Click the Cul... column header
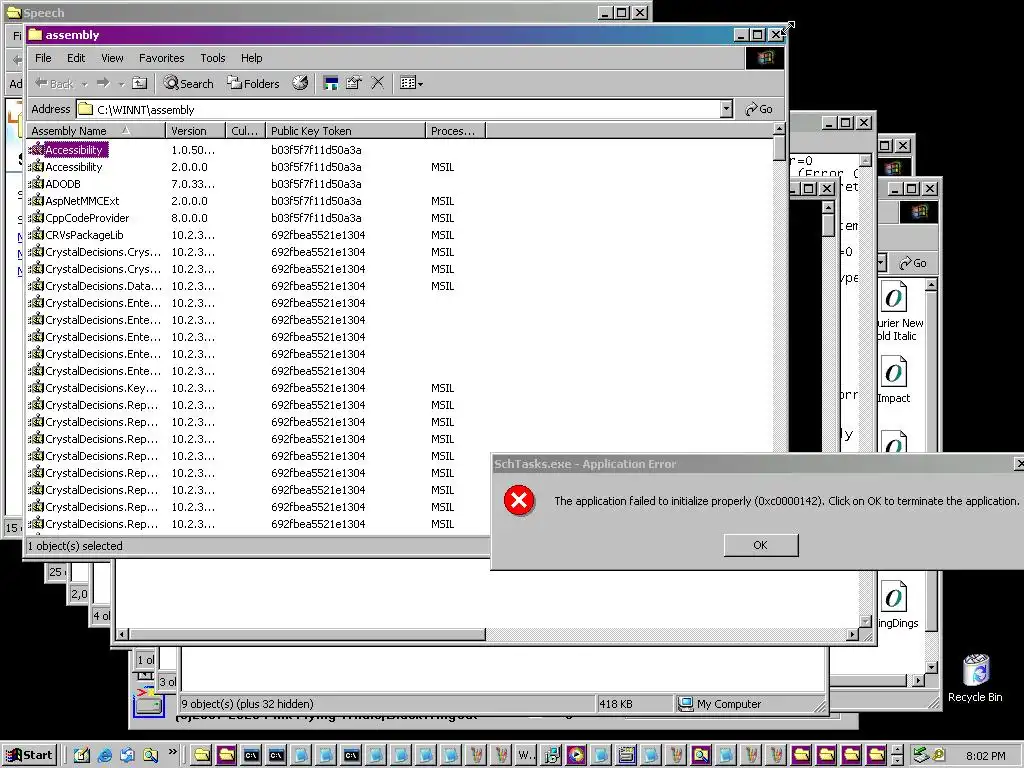 coord(246,131)
